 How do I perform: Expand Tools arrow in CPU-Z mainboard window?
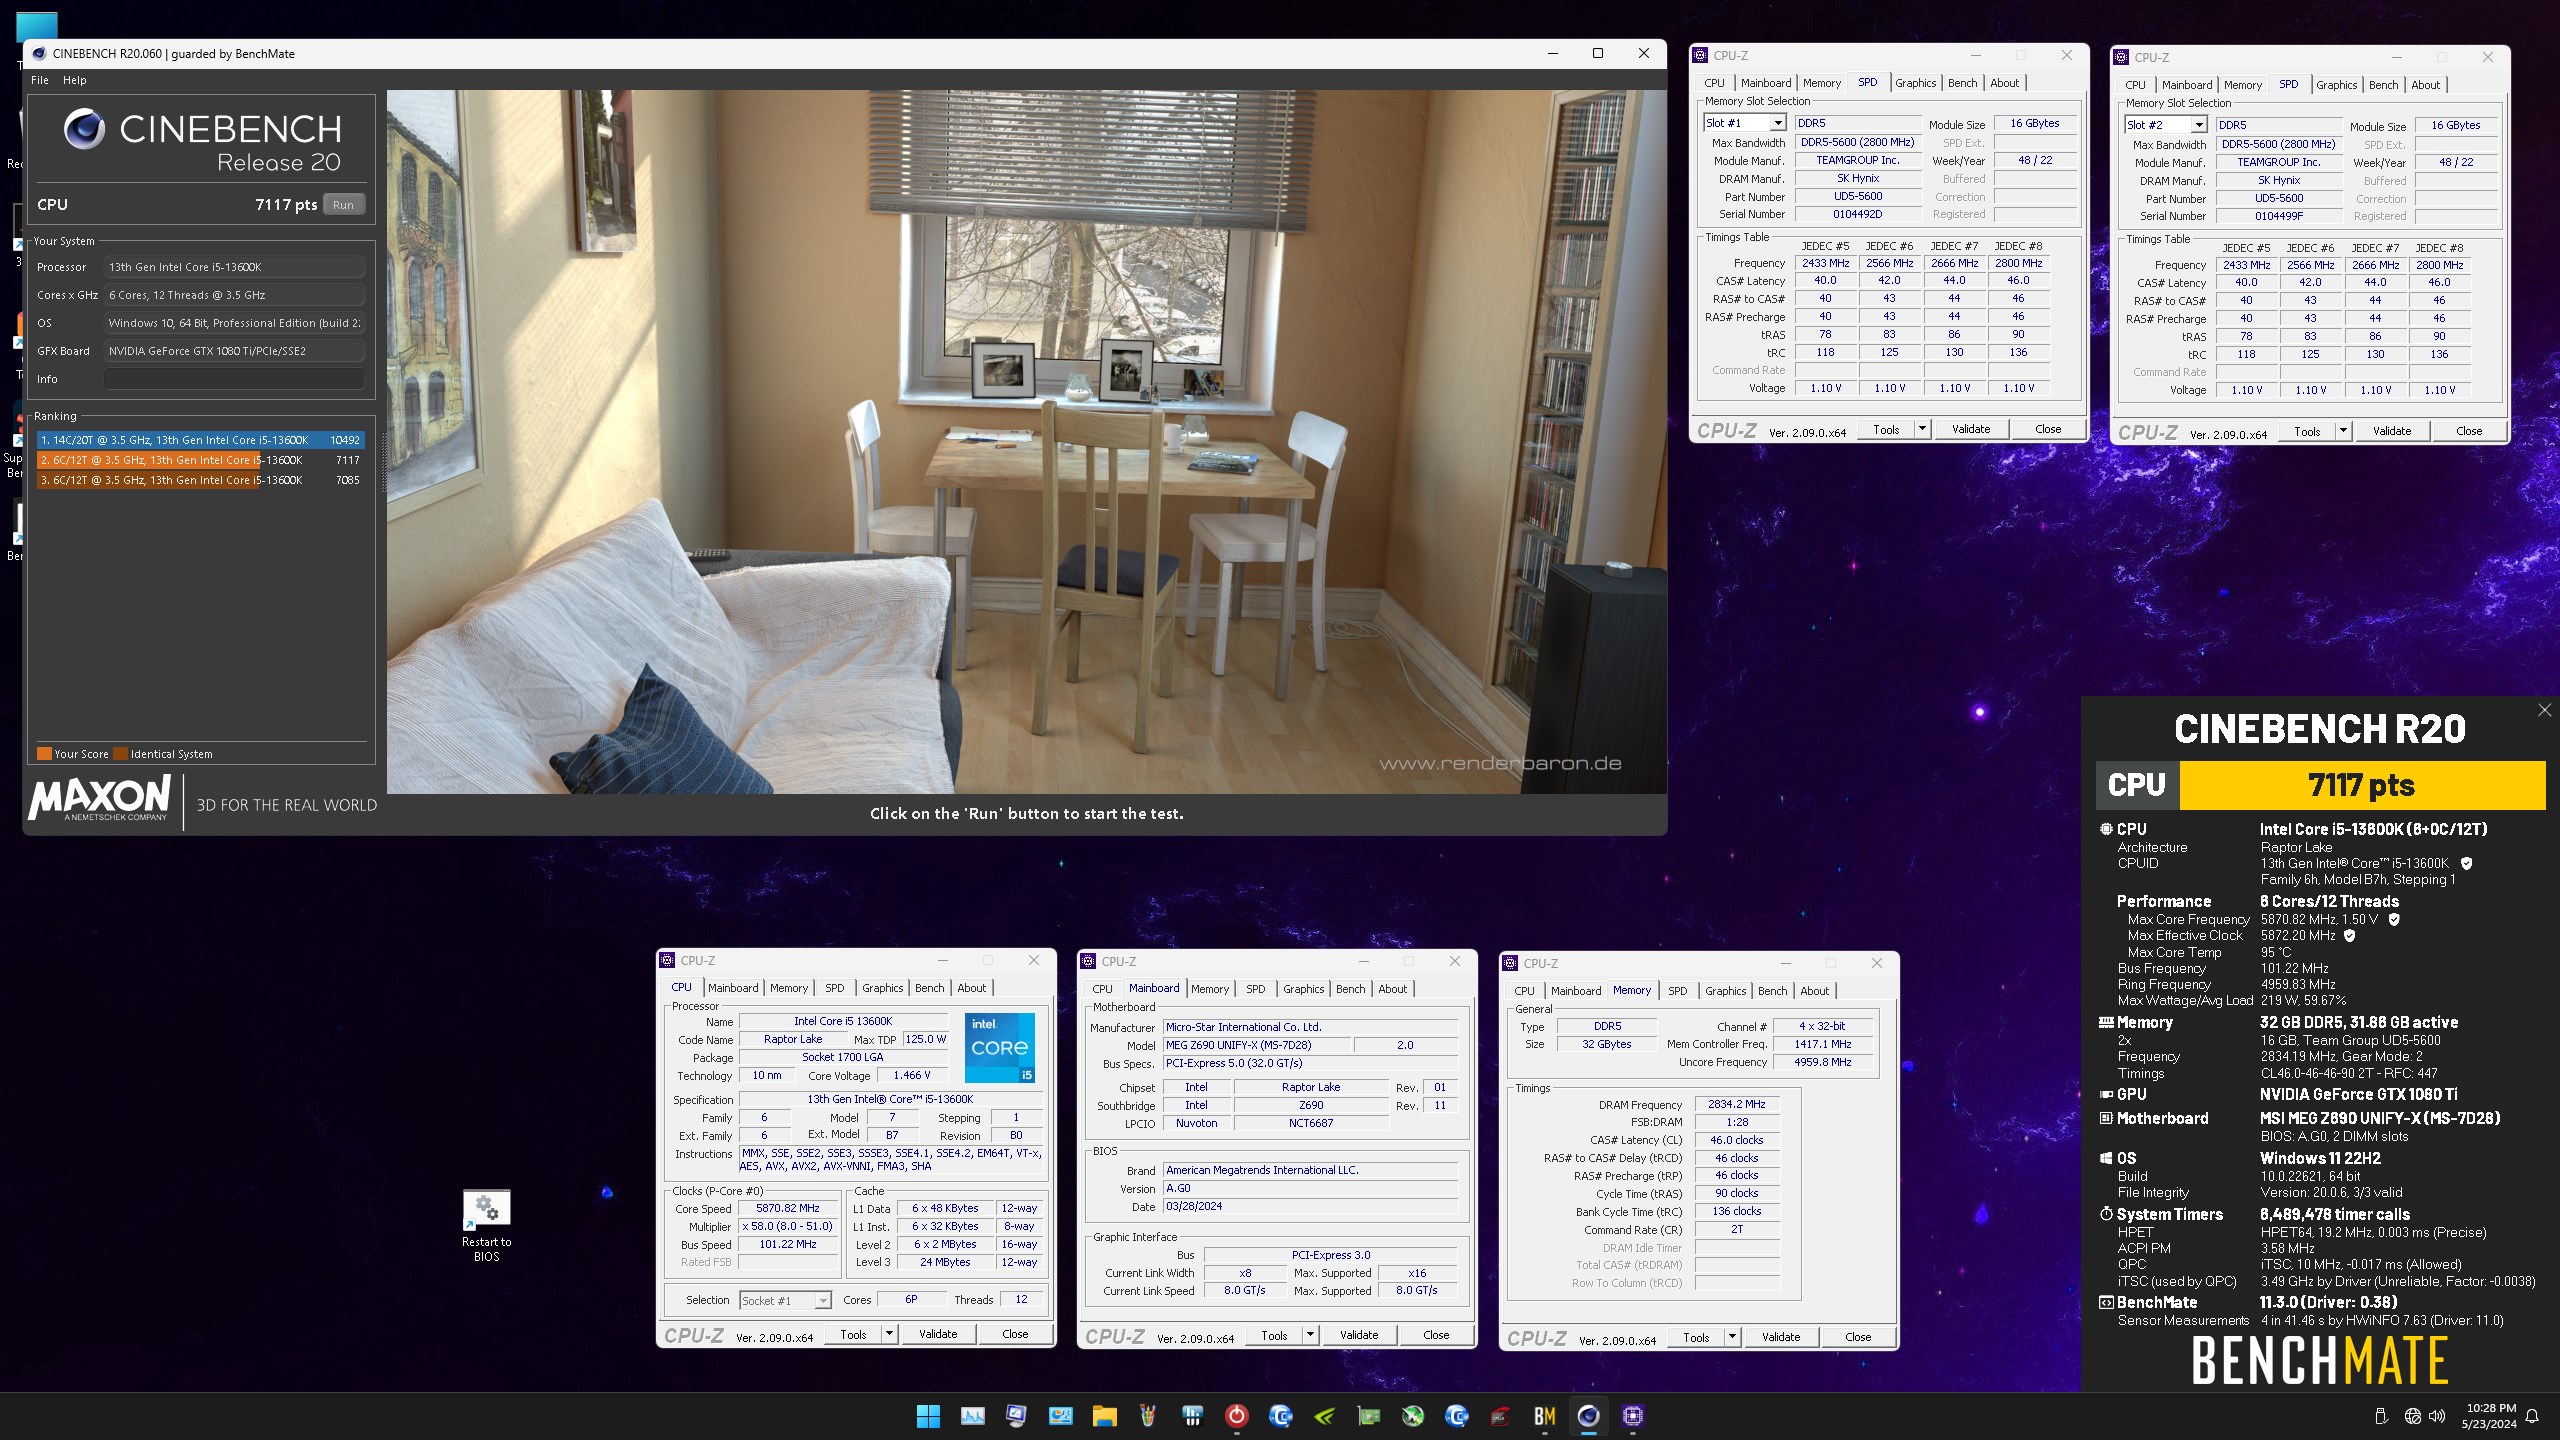point(1309,1335)
